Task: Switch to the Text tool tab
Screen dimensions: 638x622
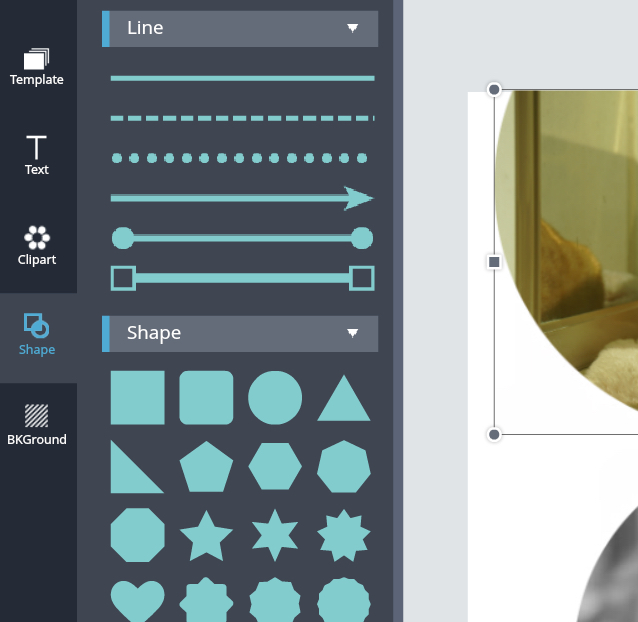Action: (x=37, y=155)
